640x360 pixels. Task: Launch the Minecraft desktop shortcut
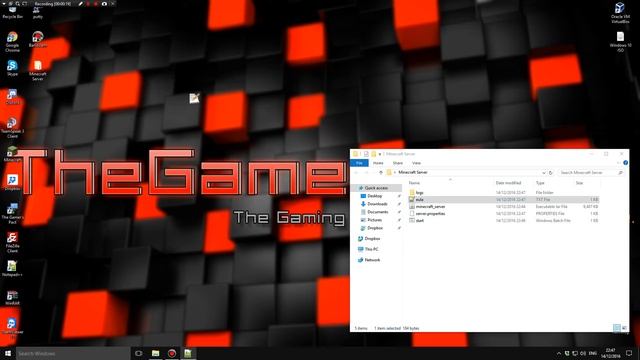(12, 154)
